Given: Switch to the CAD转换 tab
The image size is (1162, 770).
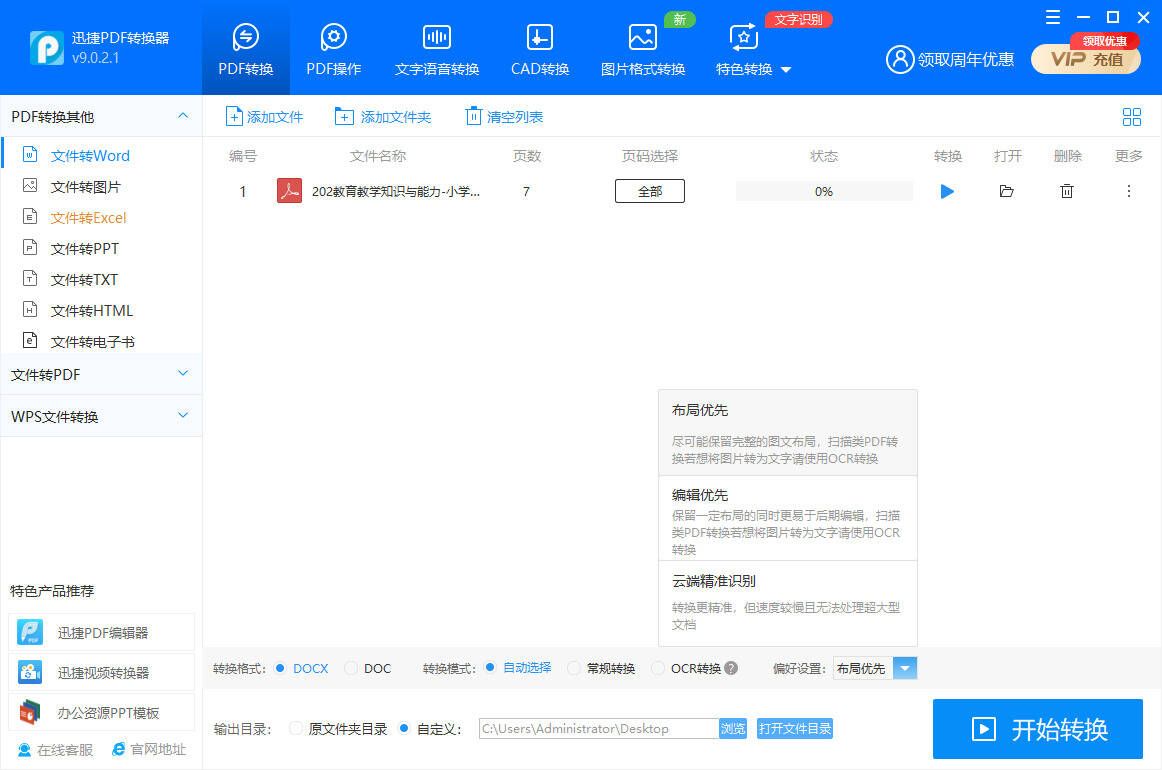Looking at the screenshot, I should click(x=540, y=49).
